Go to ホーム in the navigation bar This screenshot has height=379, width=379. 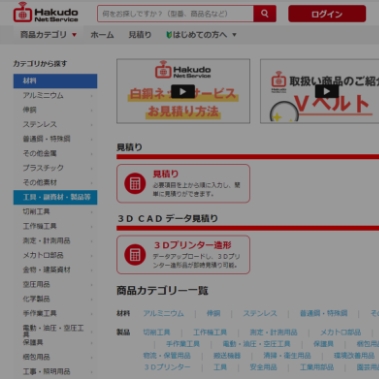coord(102,35)
